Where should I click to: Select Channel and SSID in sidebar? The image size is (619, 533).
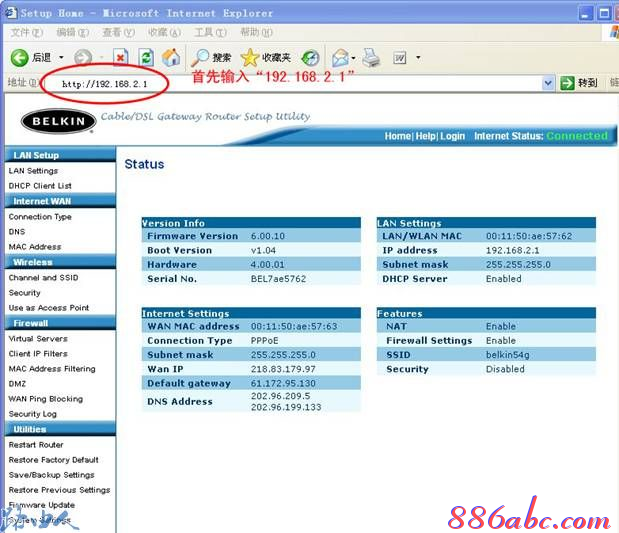point(43,278)
